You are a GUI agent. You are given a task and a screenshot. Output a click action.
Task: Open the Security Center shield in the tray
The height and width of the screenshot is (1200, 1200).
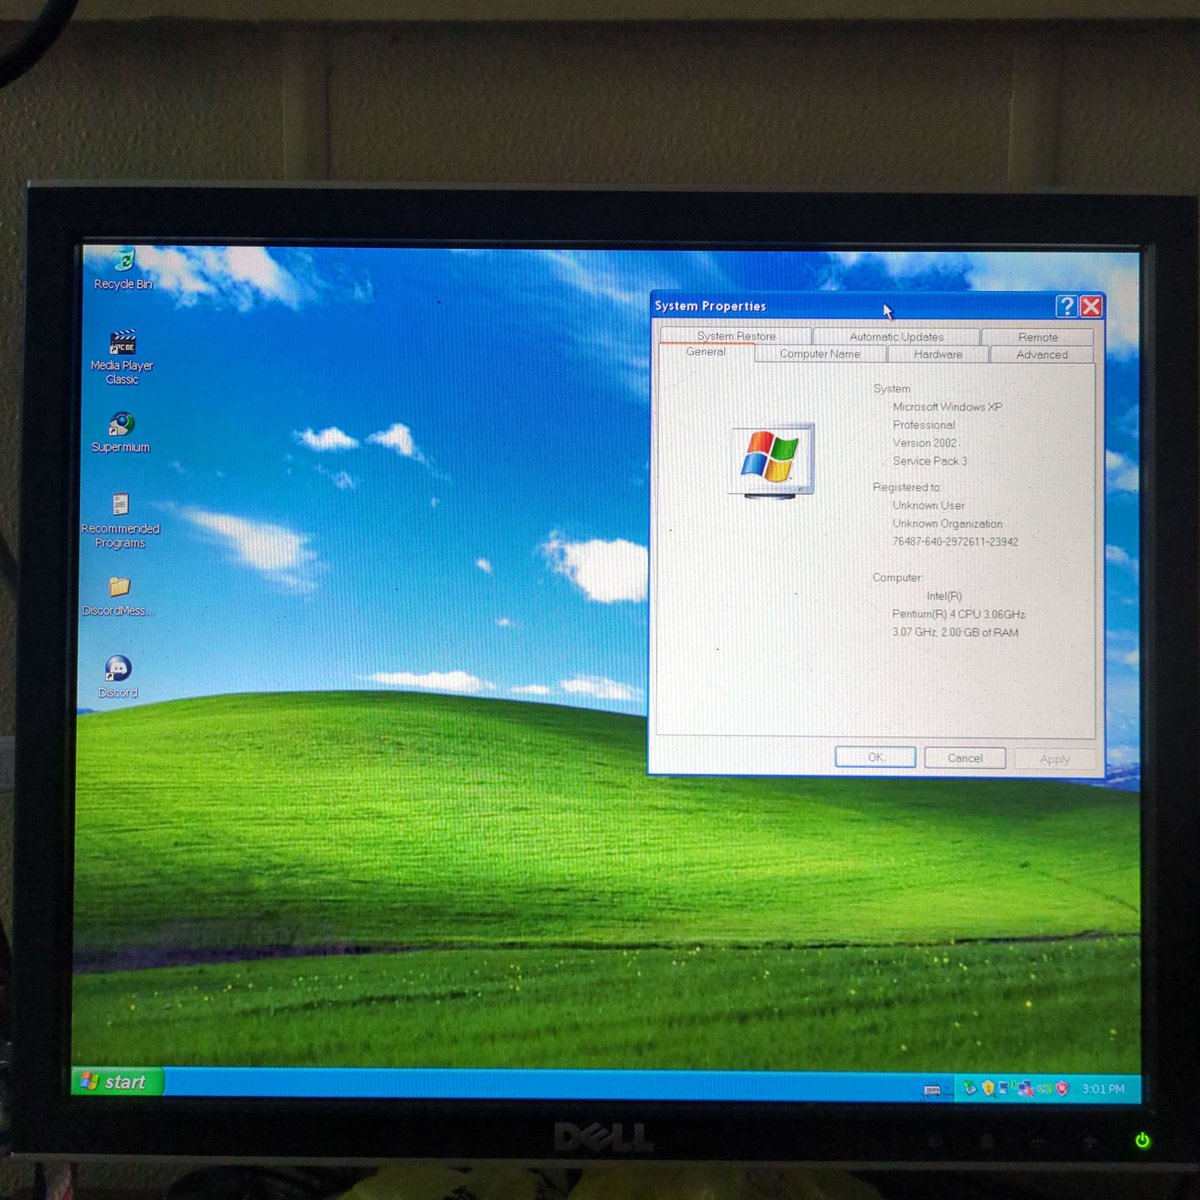[x=988, y=1086]
